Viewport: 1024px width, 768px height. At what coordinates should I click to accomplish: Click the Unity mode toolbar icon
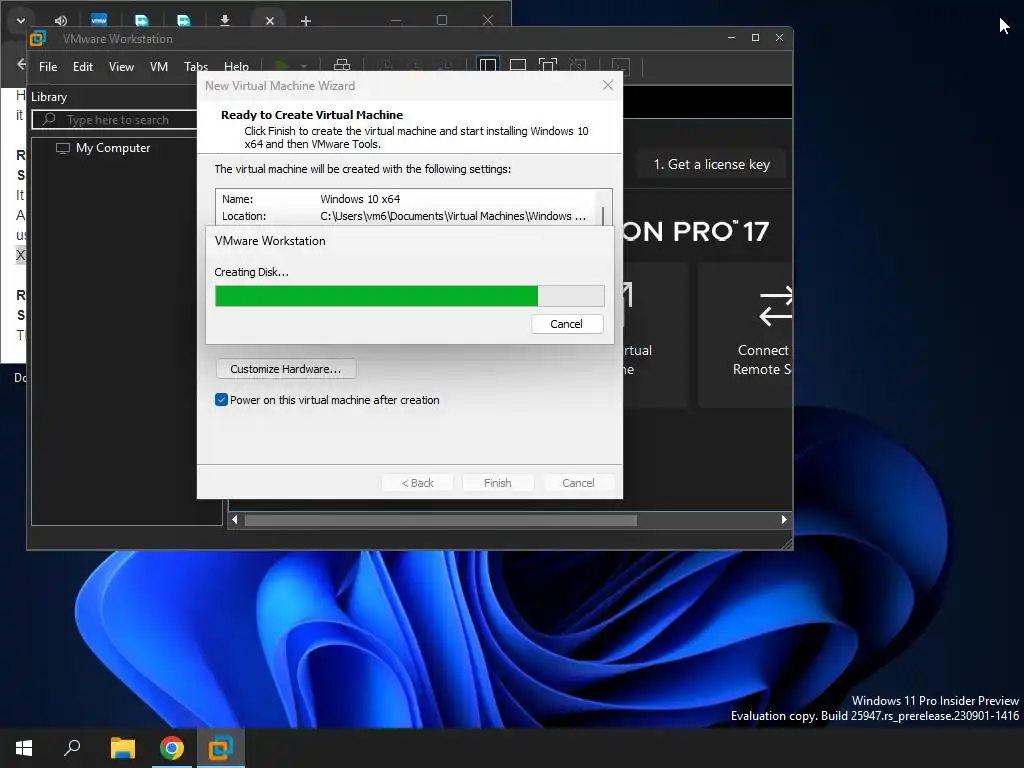[577, 65]
